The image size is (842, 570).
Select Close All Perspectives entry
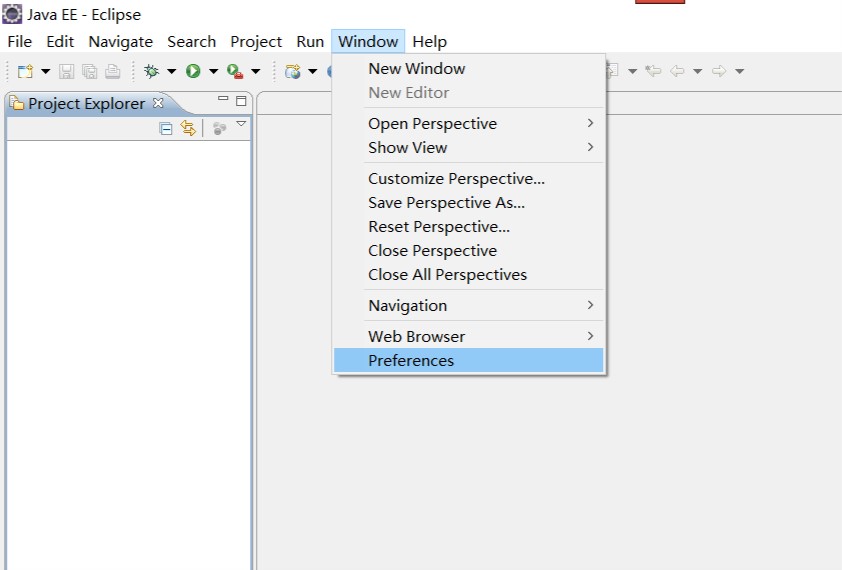click(x=469, y=275)
